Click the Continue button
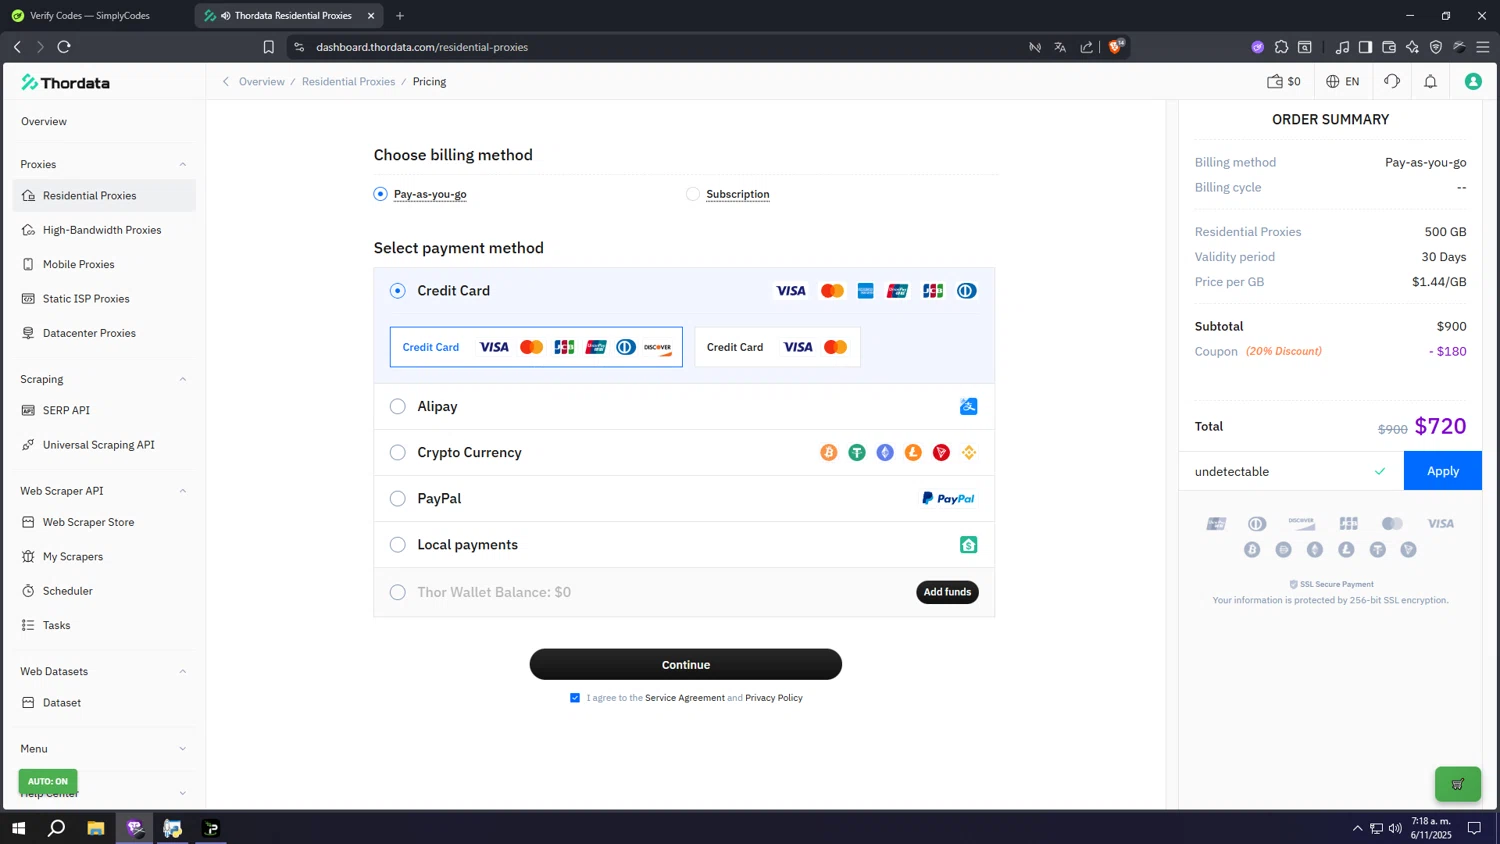The image size is (1500, 844). click(x=685, y=665)
